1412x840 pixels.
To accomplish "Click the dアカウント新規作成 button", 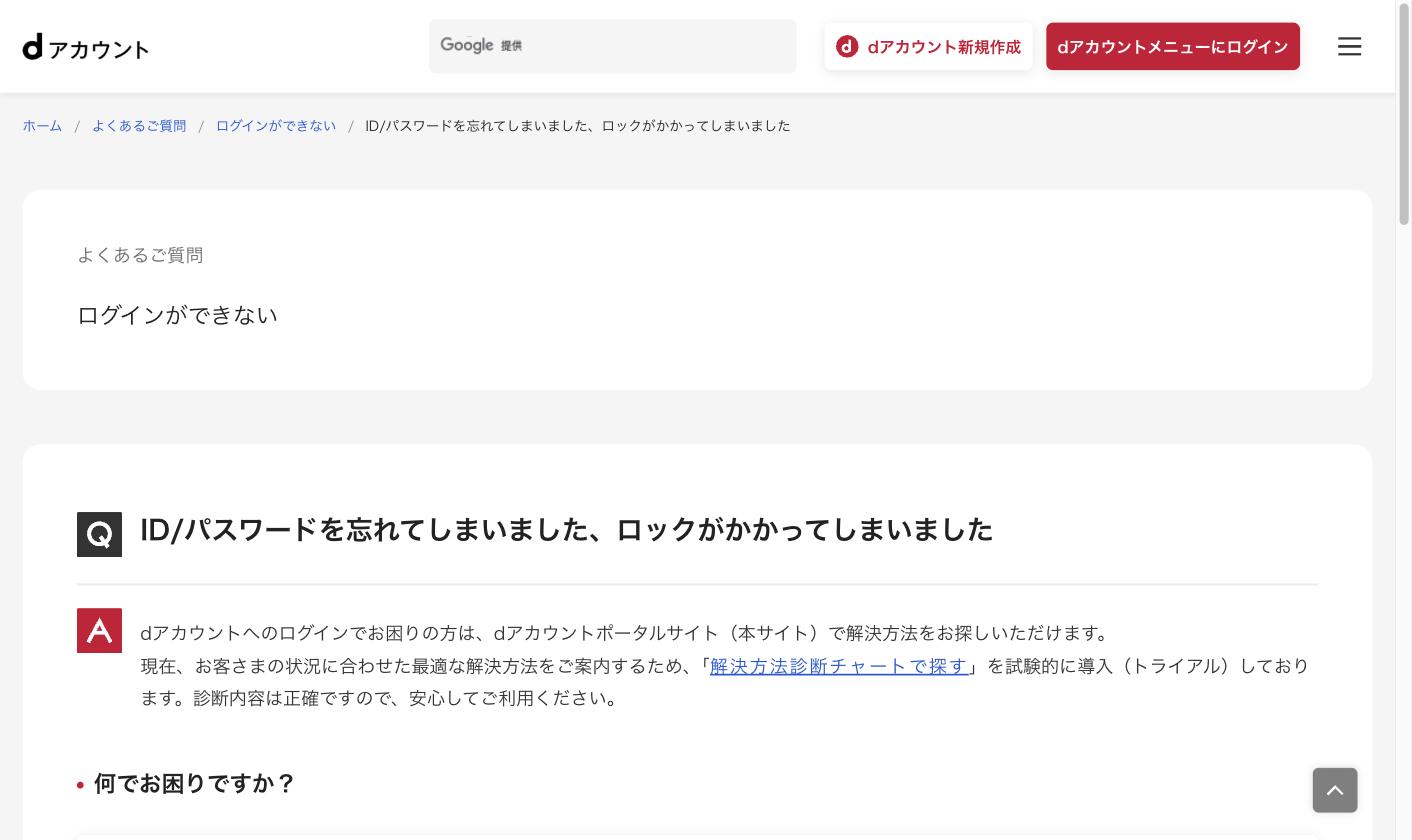I will coord(928,47).
